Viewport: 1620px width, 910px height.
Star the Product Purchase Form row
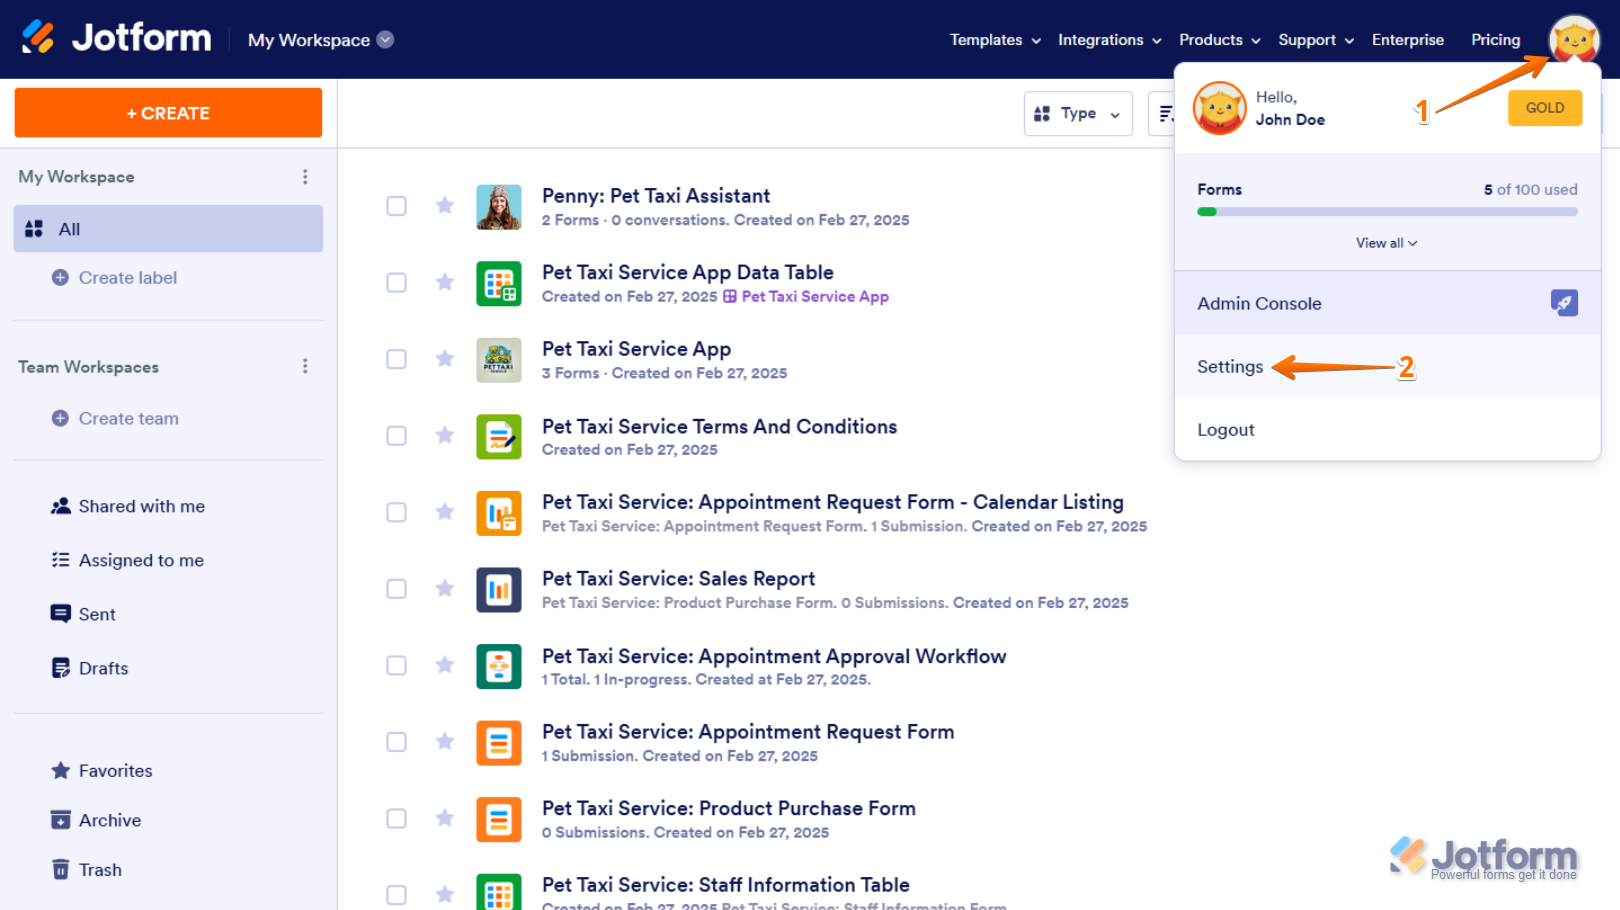445,818
